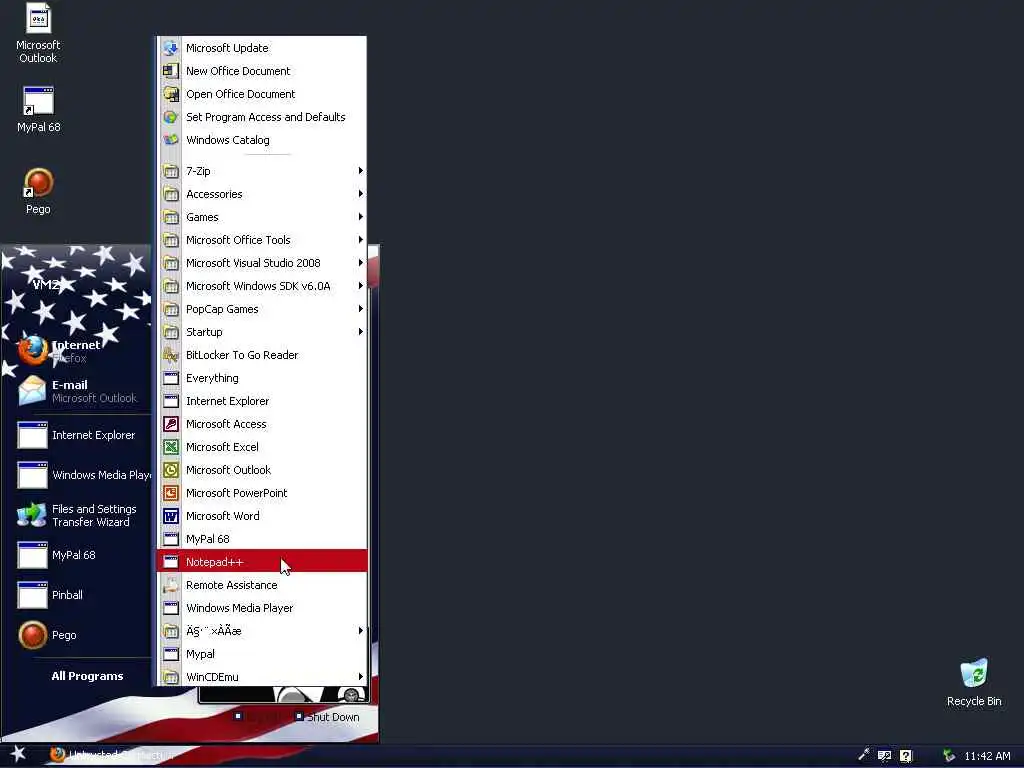Image resolution: width=1024 pixels, height=768 pixels.
Task: Click the language bar keyboard tray icon
Action: [884, 756]
